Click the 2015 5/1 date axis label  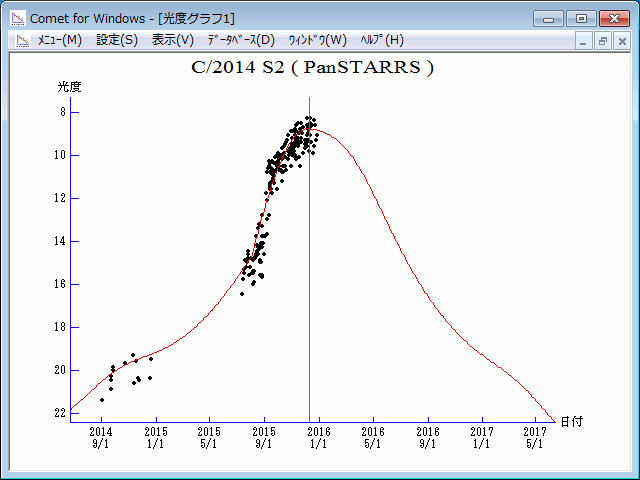tap(209, 438)
